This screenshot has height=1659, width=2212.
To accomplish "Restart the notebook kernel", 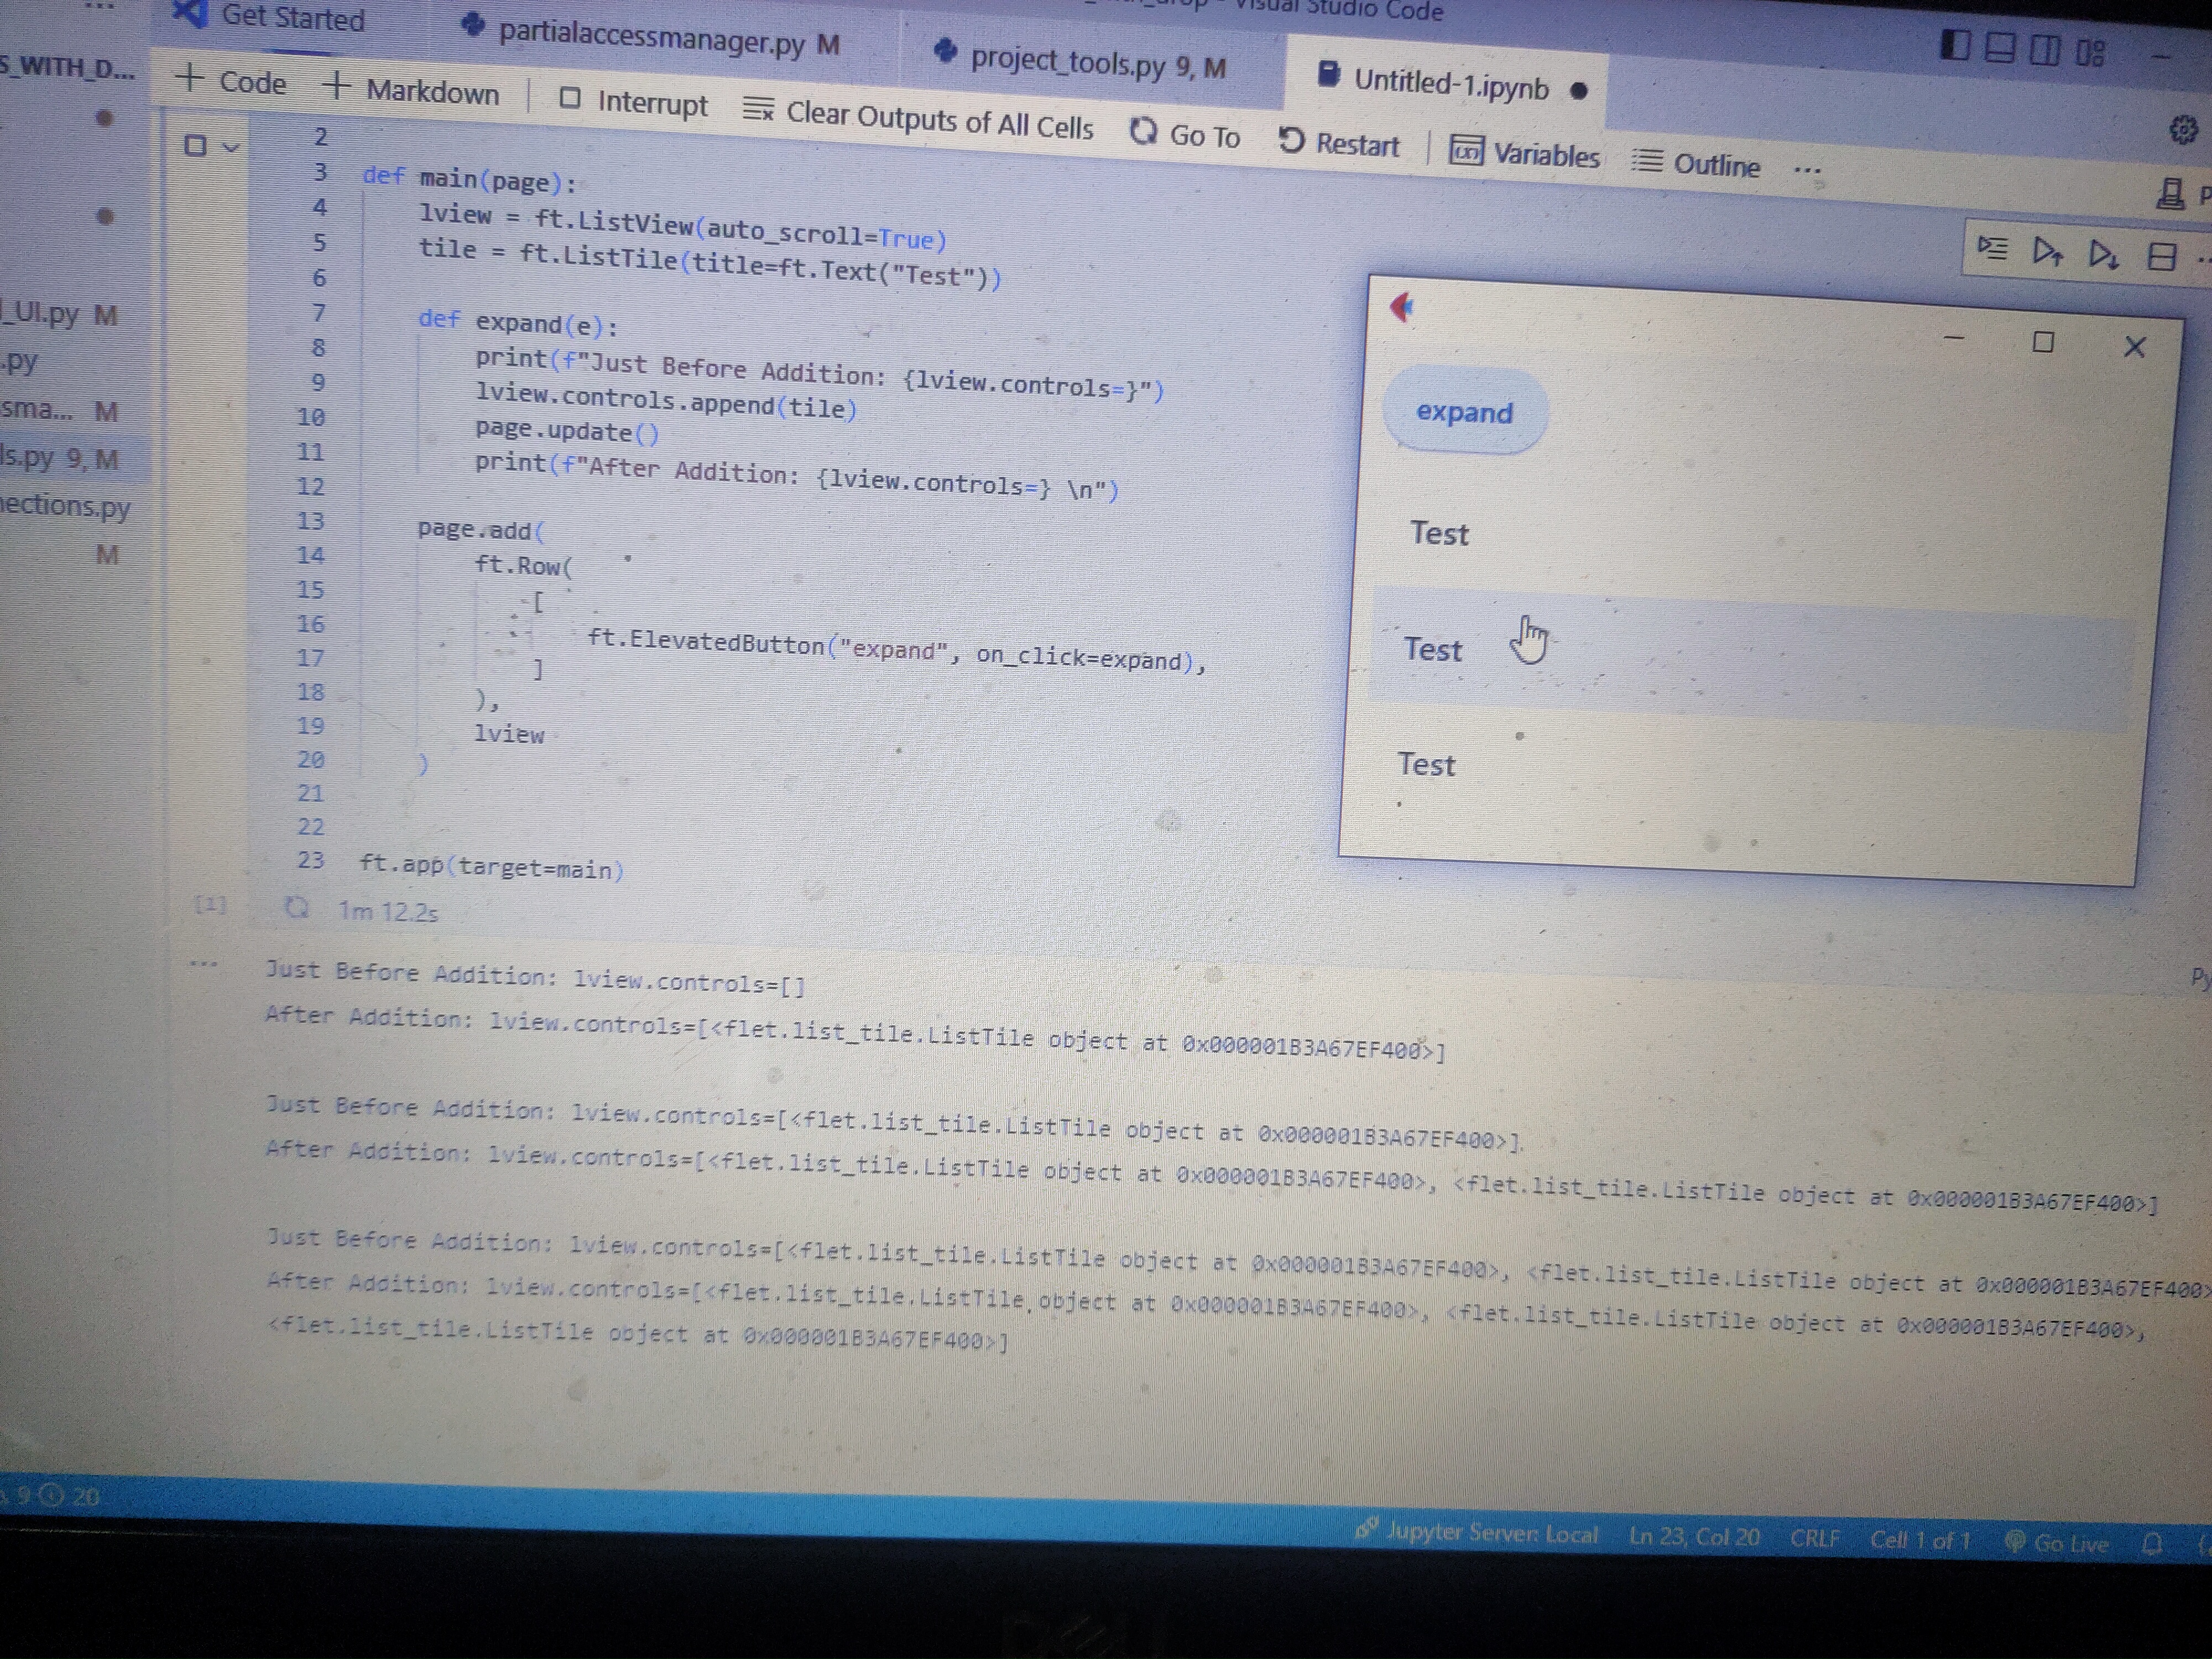I will pos(1339,143).
